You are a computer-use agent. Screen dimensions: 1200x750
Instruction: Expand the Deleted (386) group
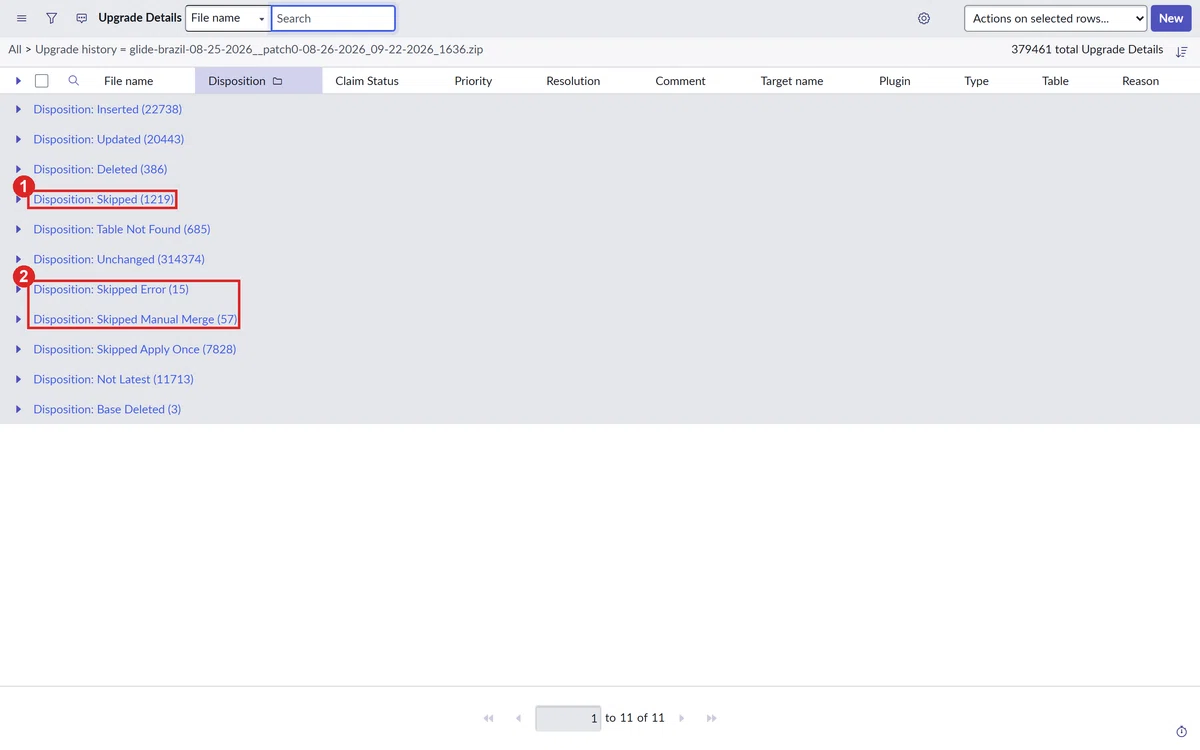[18, 169]
